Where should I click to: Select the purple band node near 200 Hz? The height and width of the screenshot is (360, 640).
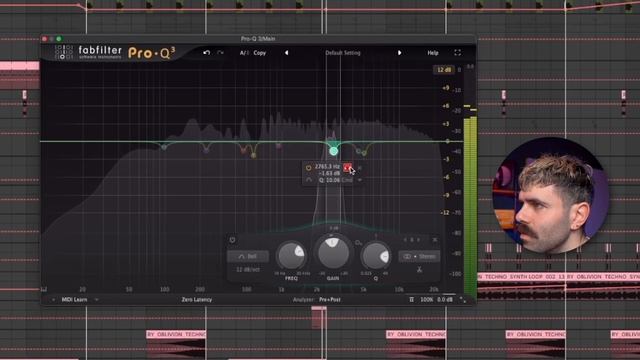[206, 150]
